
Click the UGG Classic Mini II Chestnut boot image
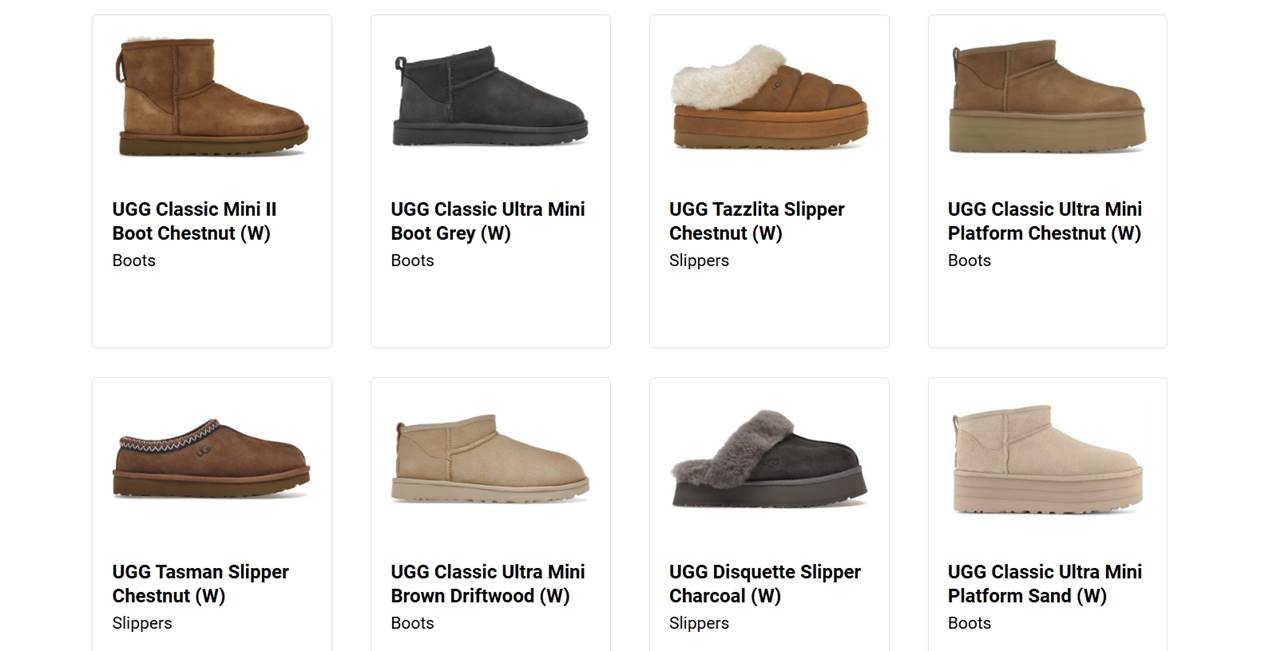tap(211, 97)
